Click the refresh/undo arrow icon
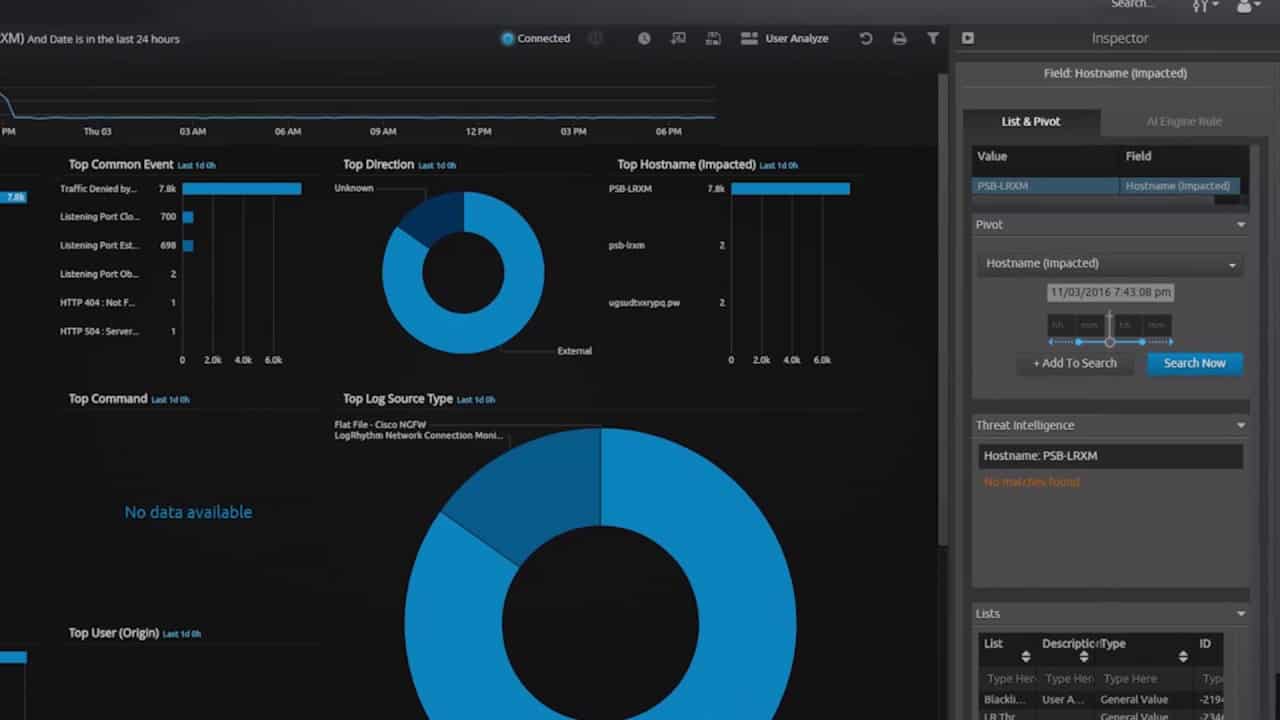 click(866, 39)
